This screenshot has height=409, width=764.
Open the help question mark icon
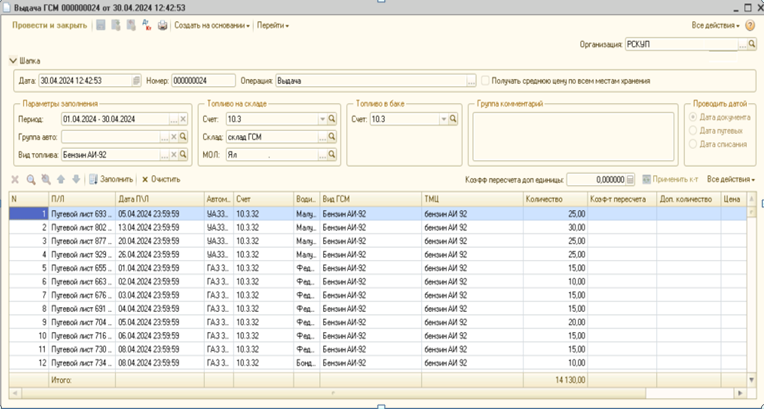click(748, 24)
